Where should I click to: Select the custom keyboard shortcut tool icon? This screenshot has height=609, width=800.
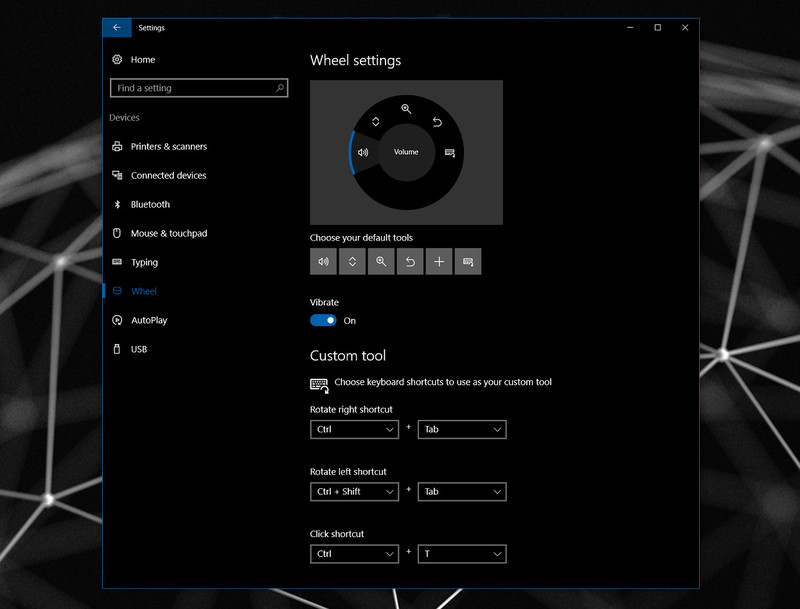(x=467, y=261)
